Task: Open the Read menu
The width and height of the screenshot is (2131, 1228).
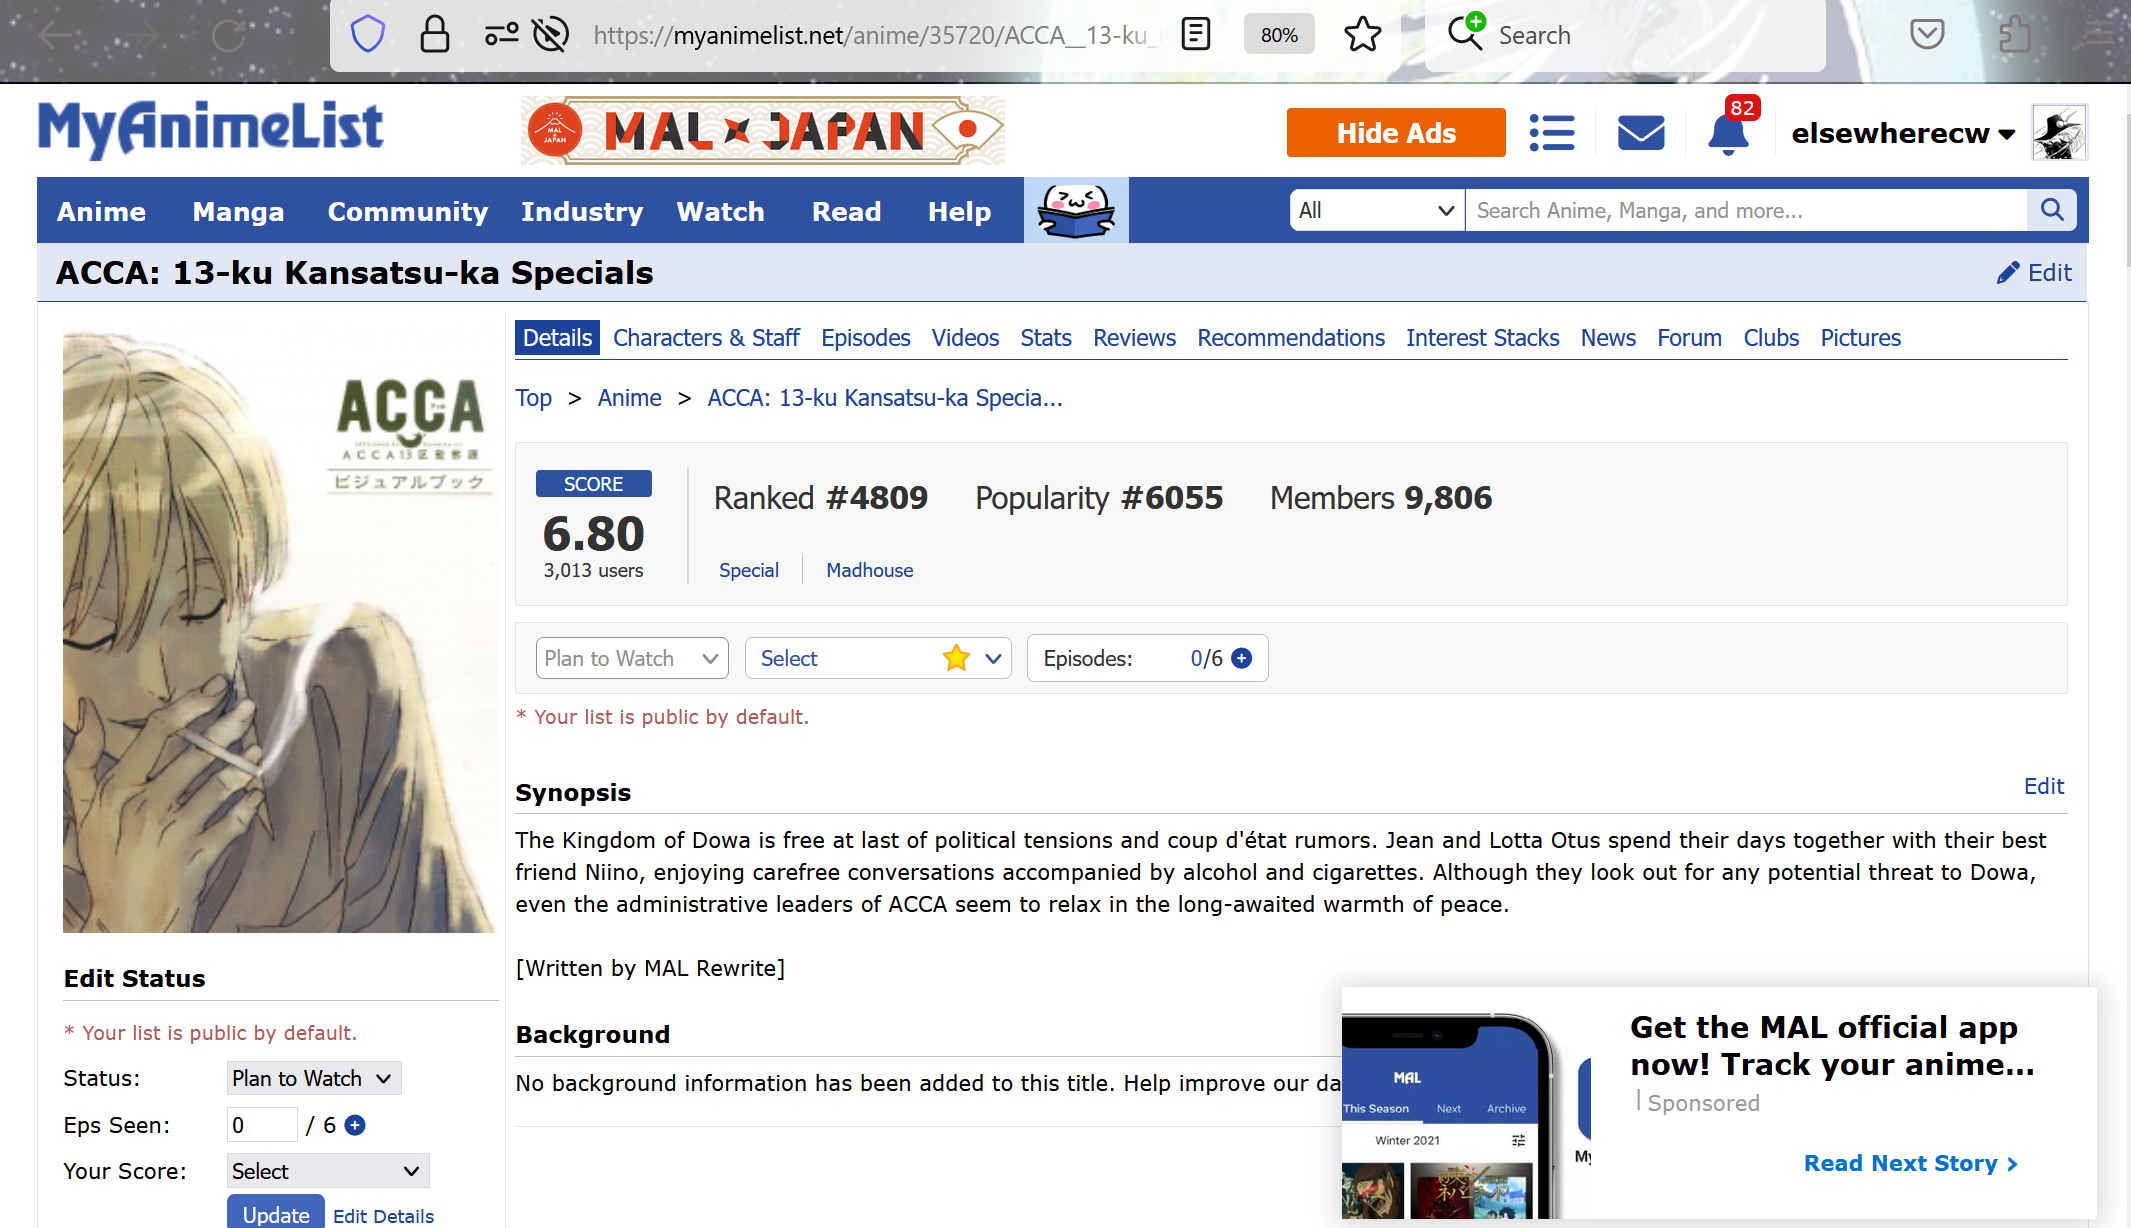Action: click(846, 211)
